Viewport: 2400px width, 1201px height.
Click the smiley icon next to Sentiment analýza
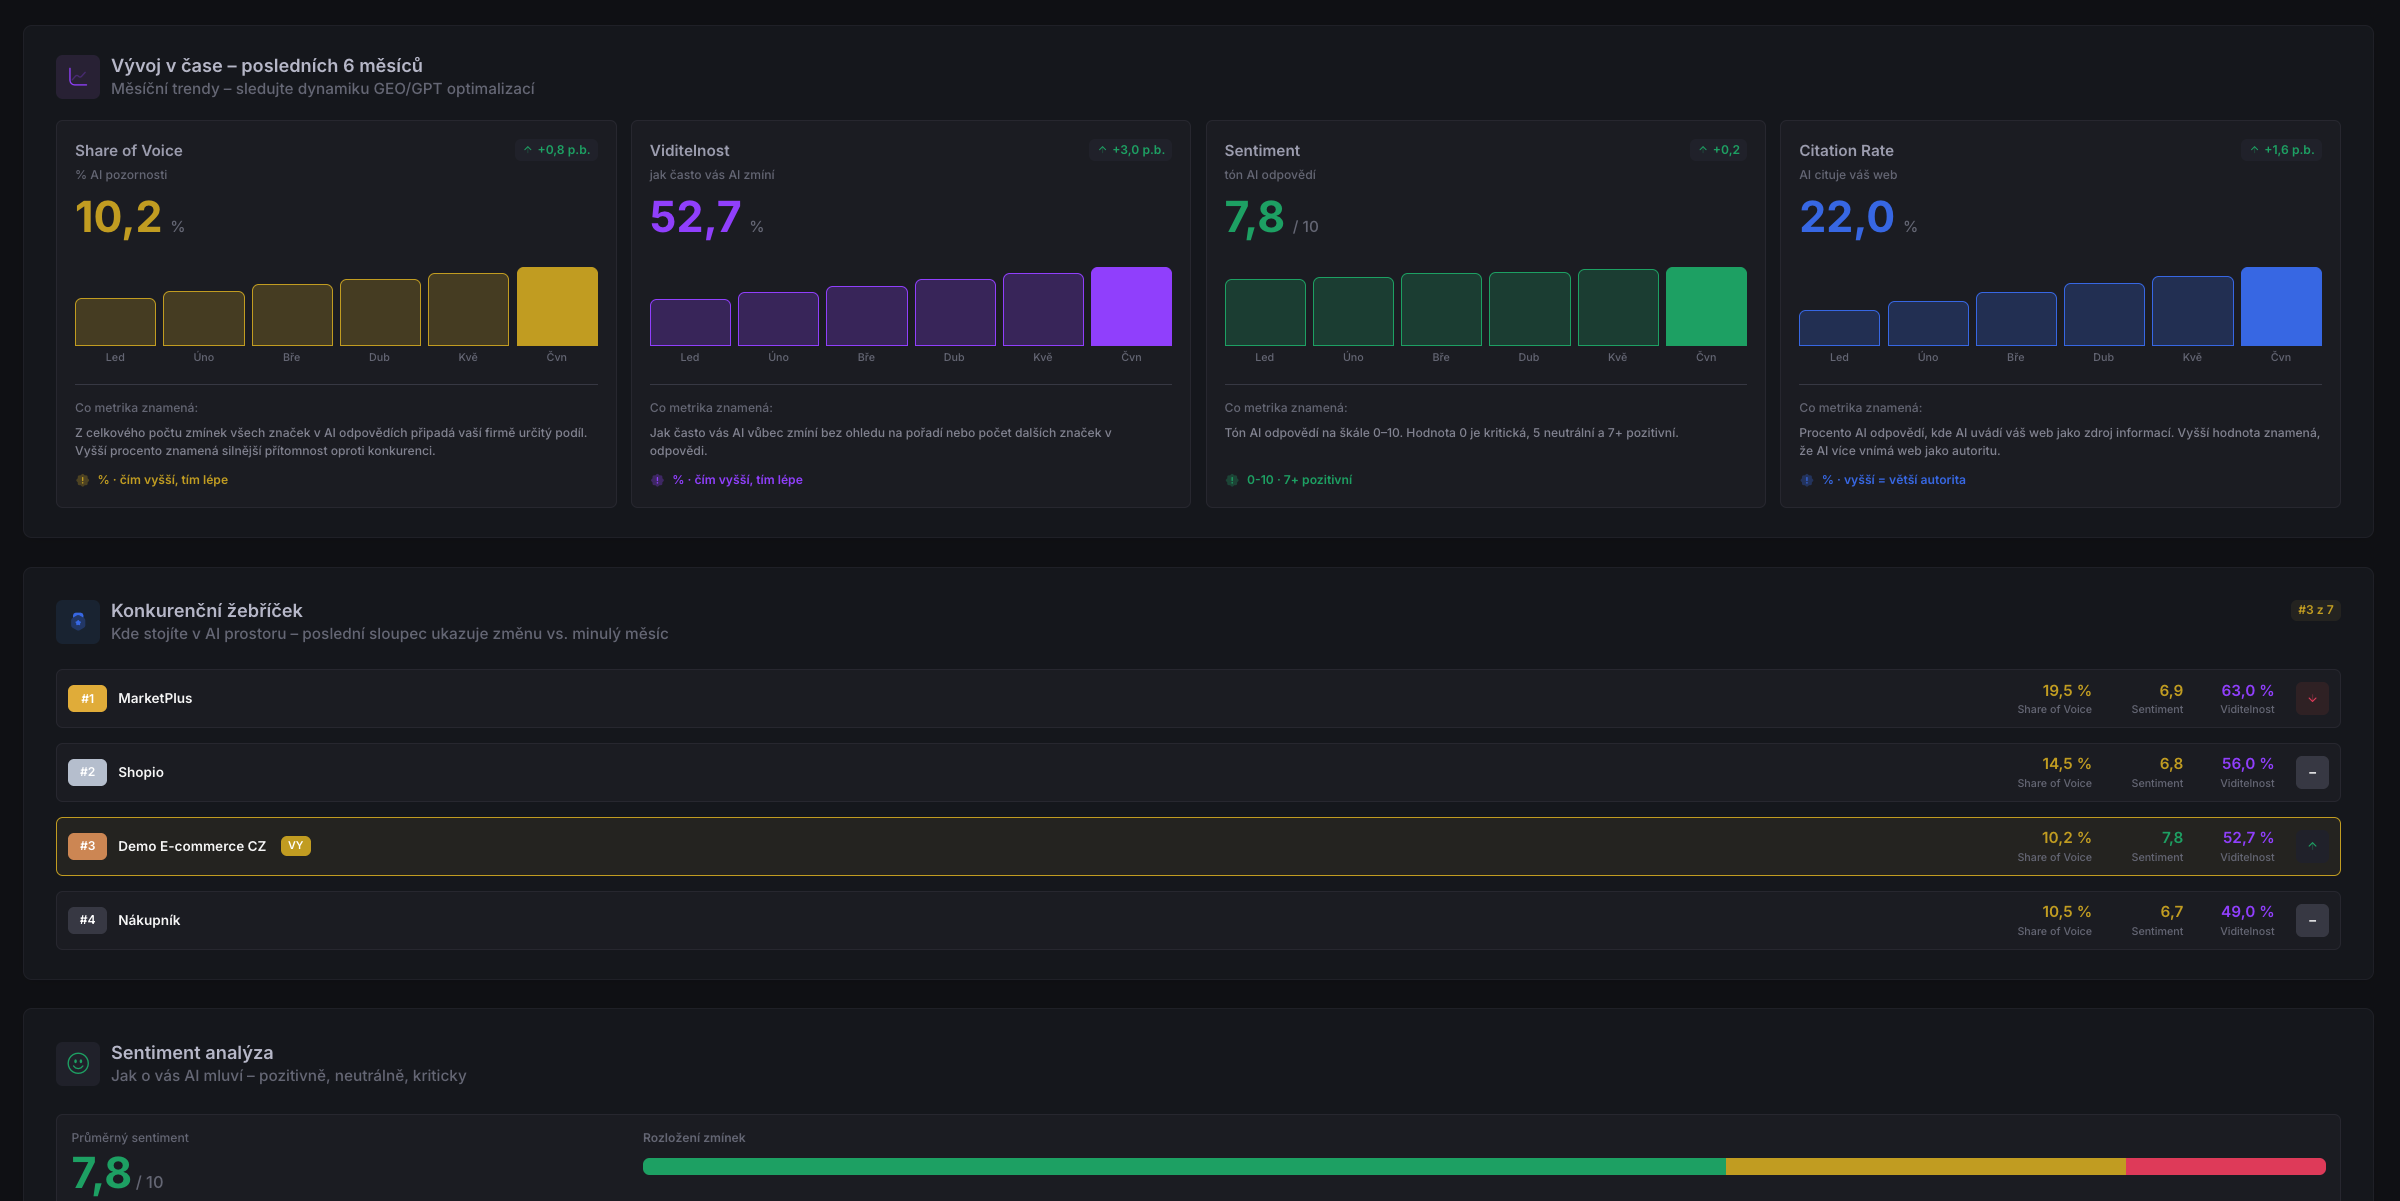click(x=78, y=1064)
